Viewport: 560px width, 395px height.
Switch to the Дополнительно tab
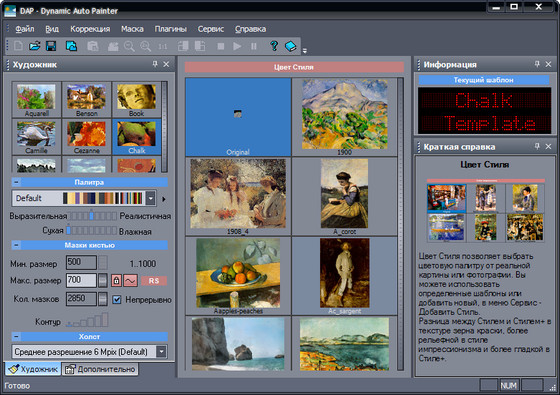(100, 369)
